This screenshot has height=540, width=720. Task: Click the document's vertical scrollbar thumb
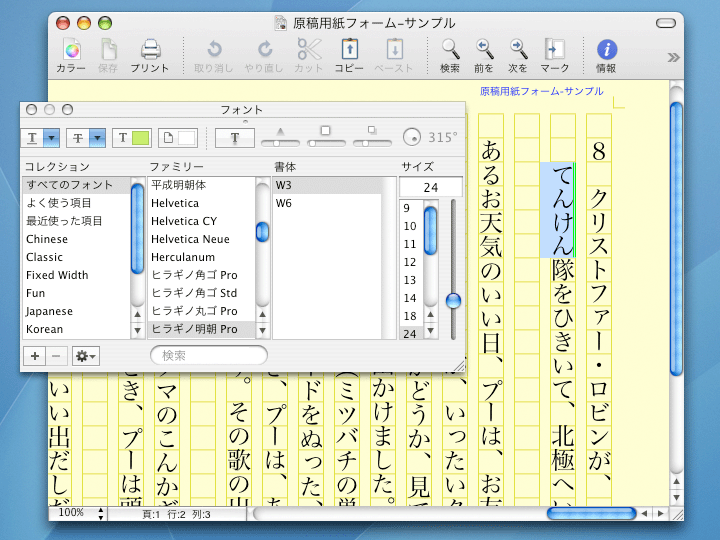(676, 239)
